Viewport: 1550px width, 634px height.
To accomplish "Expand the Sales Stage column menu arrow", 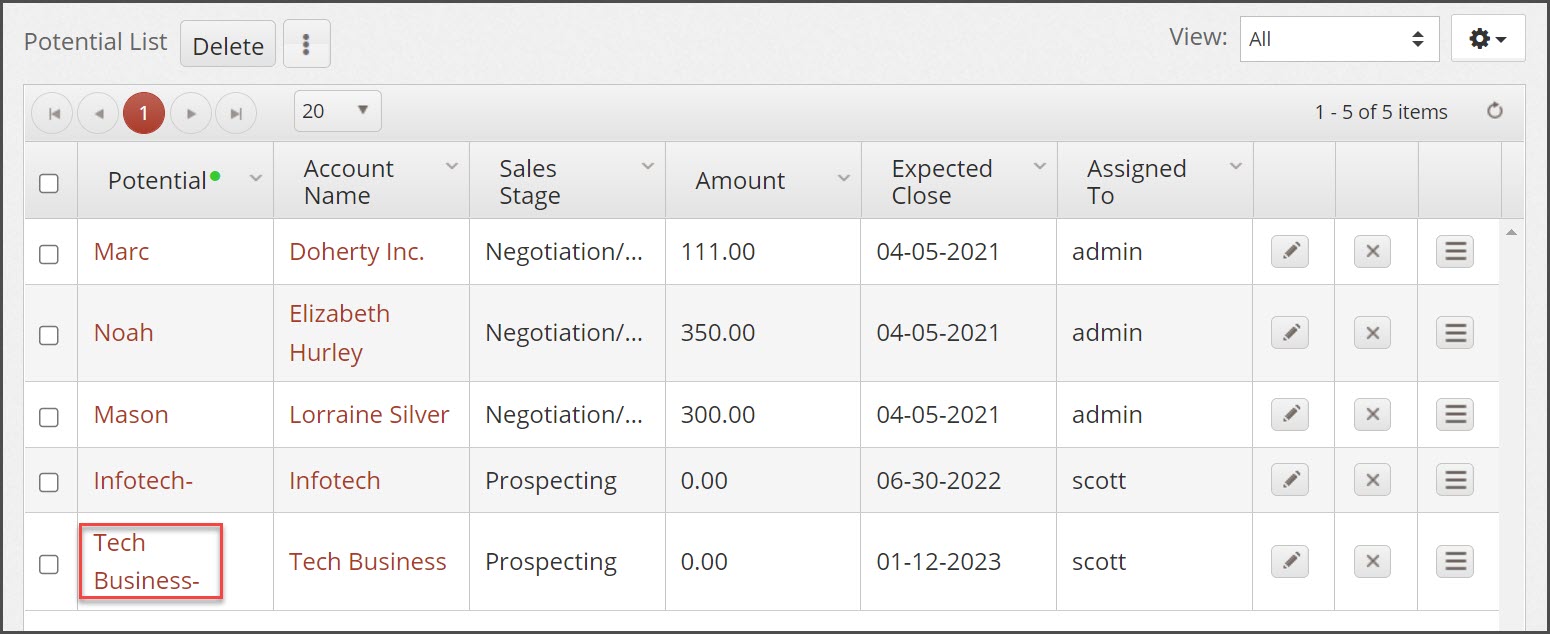I will tap(647, 167).
